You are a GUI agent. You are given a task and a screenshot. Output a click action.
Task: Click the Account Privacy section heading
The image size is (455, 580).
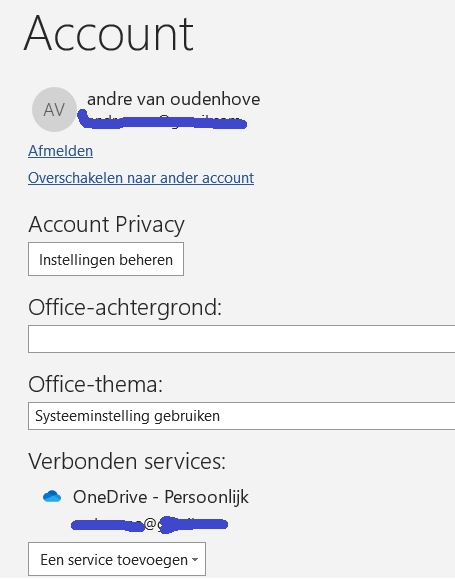pos(107,225)
